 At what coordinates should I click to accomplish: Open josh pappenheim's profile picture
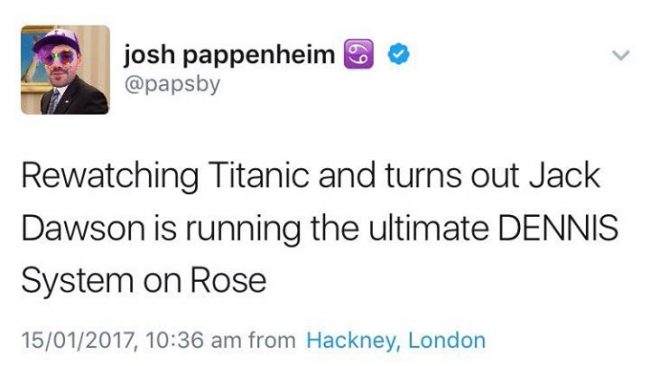click(x=65, y=70)
